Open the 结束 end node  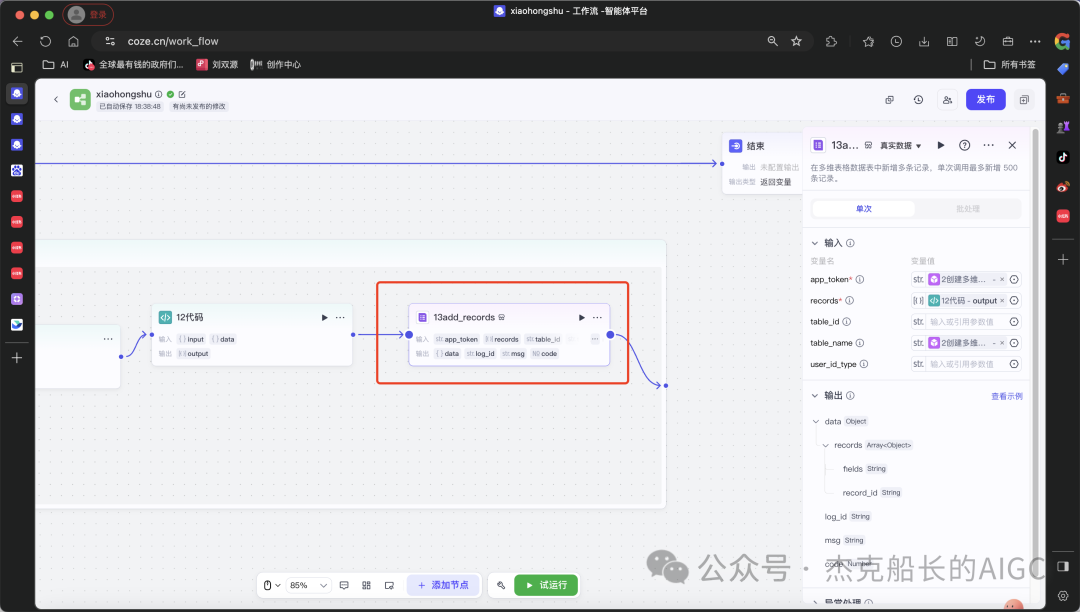click(x=762, y=164)
